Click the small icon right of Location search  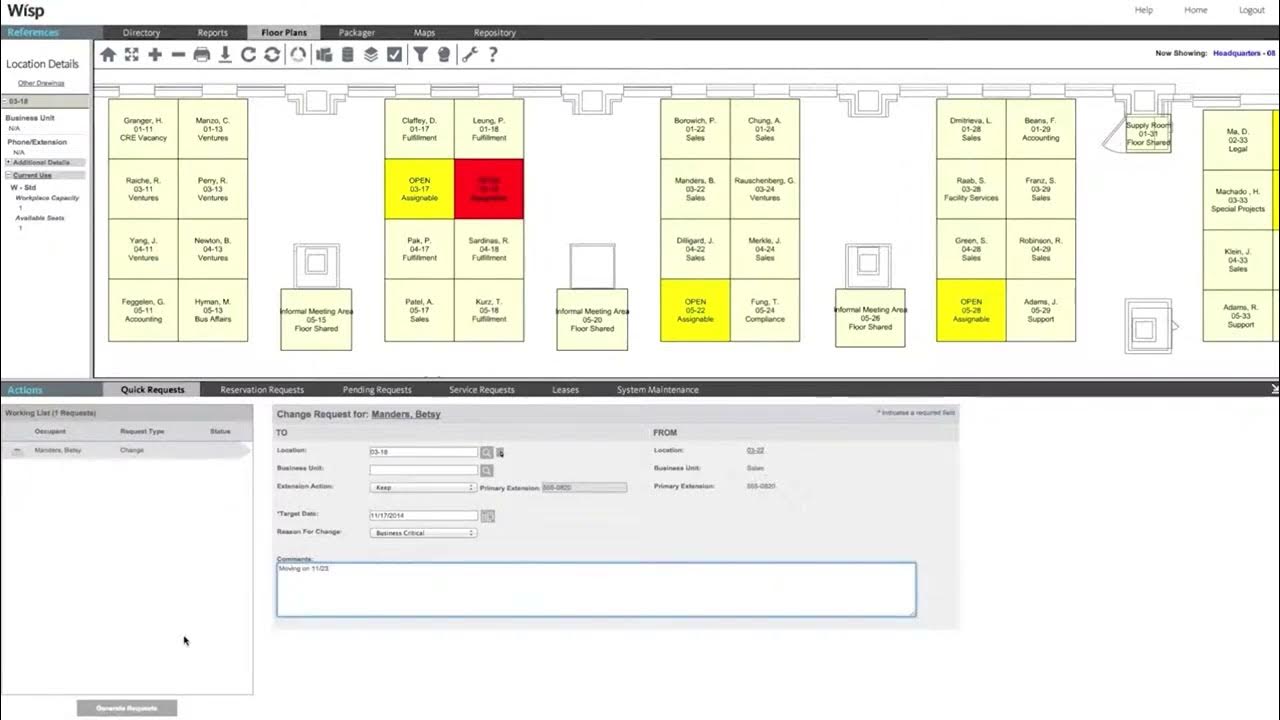click(x=500, y=453)
